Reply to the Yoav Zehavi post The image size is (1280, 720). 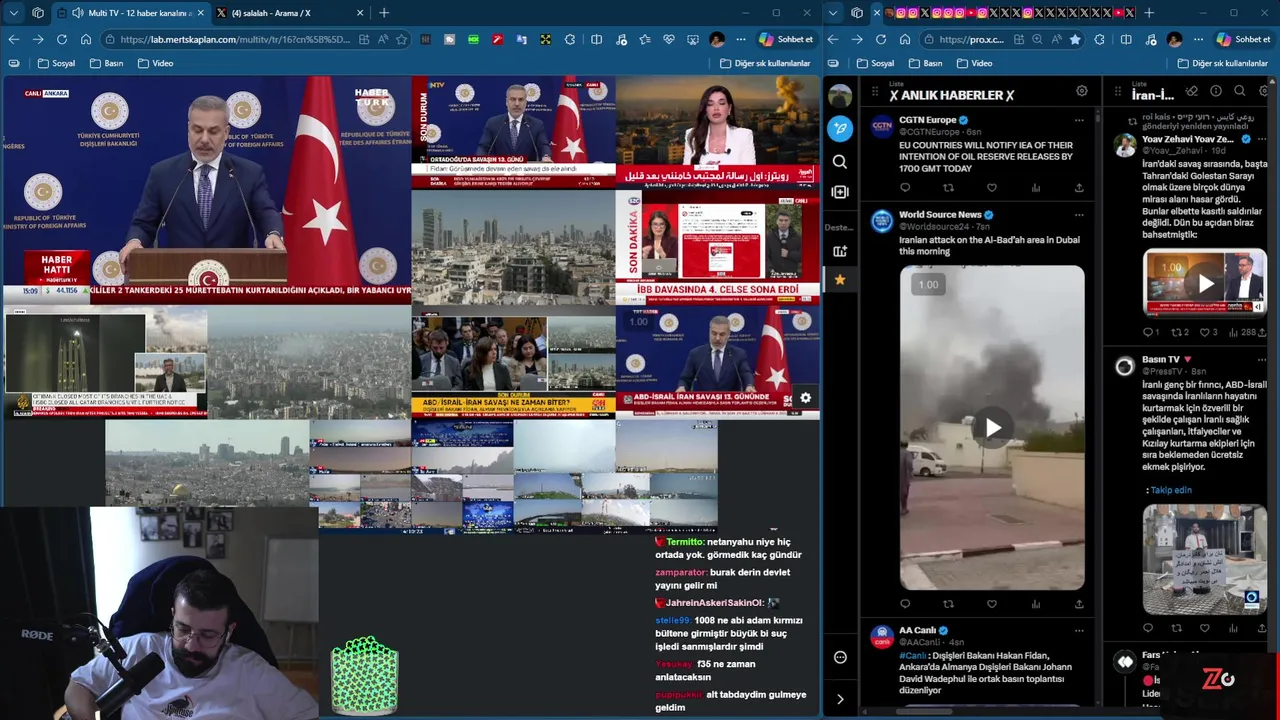pyautogui.click(x=1148, y=332)
